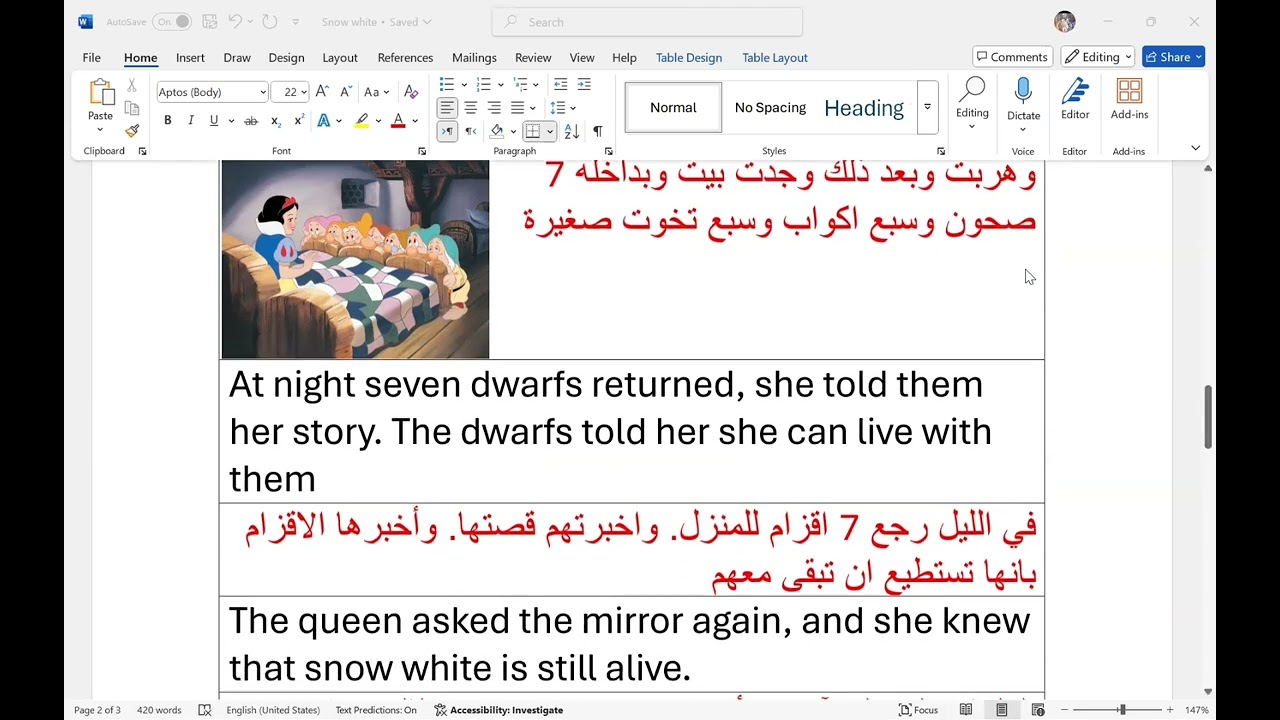Viewport: 1280px width, 720px height.
Task: Switch to Read Mode view icon
Action: coord(966,710)
